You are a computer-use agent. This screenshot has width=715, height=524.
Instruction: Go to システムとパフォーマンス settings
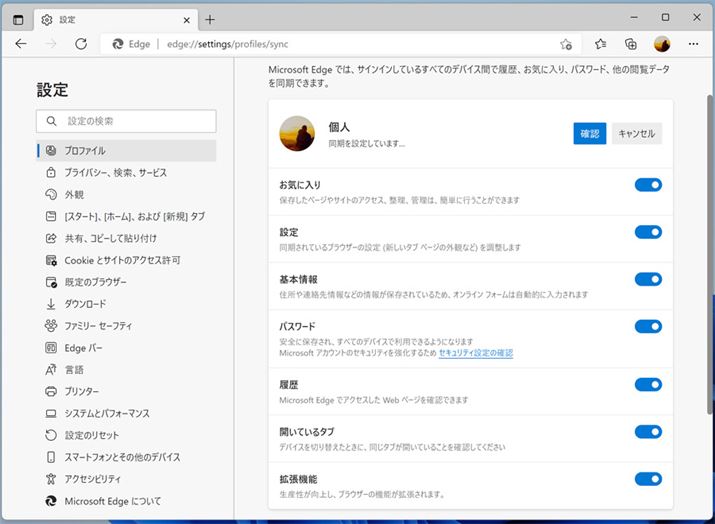coord(107,413)
